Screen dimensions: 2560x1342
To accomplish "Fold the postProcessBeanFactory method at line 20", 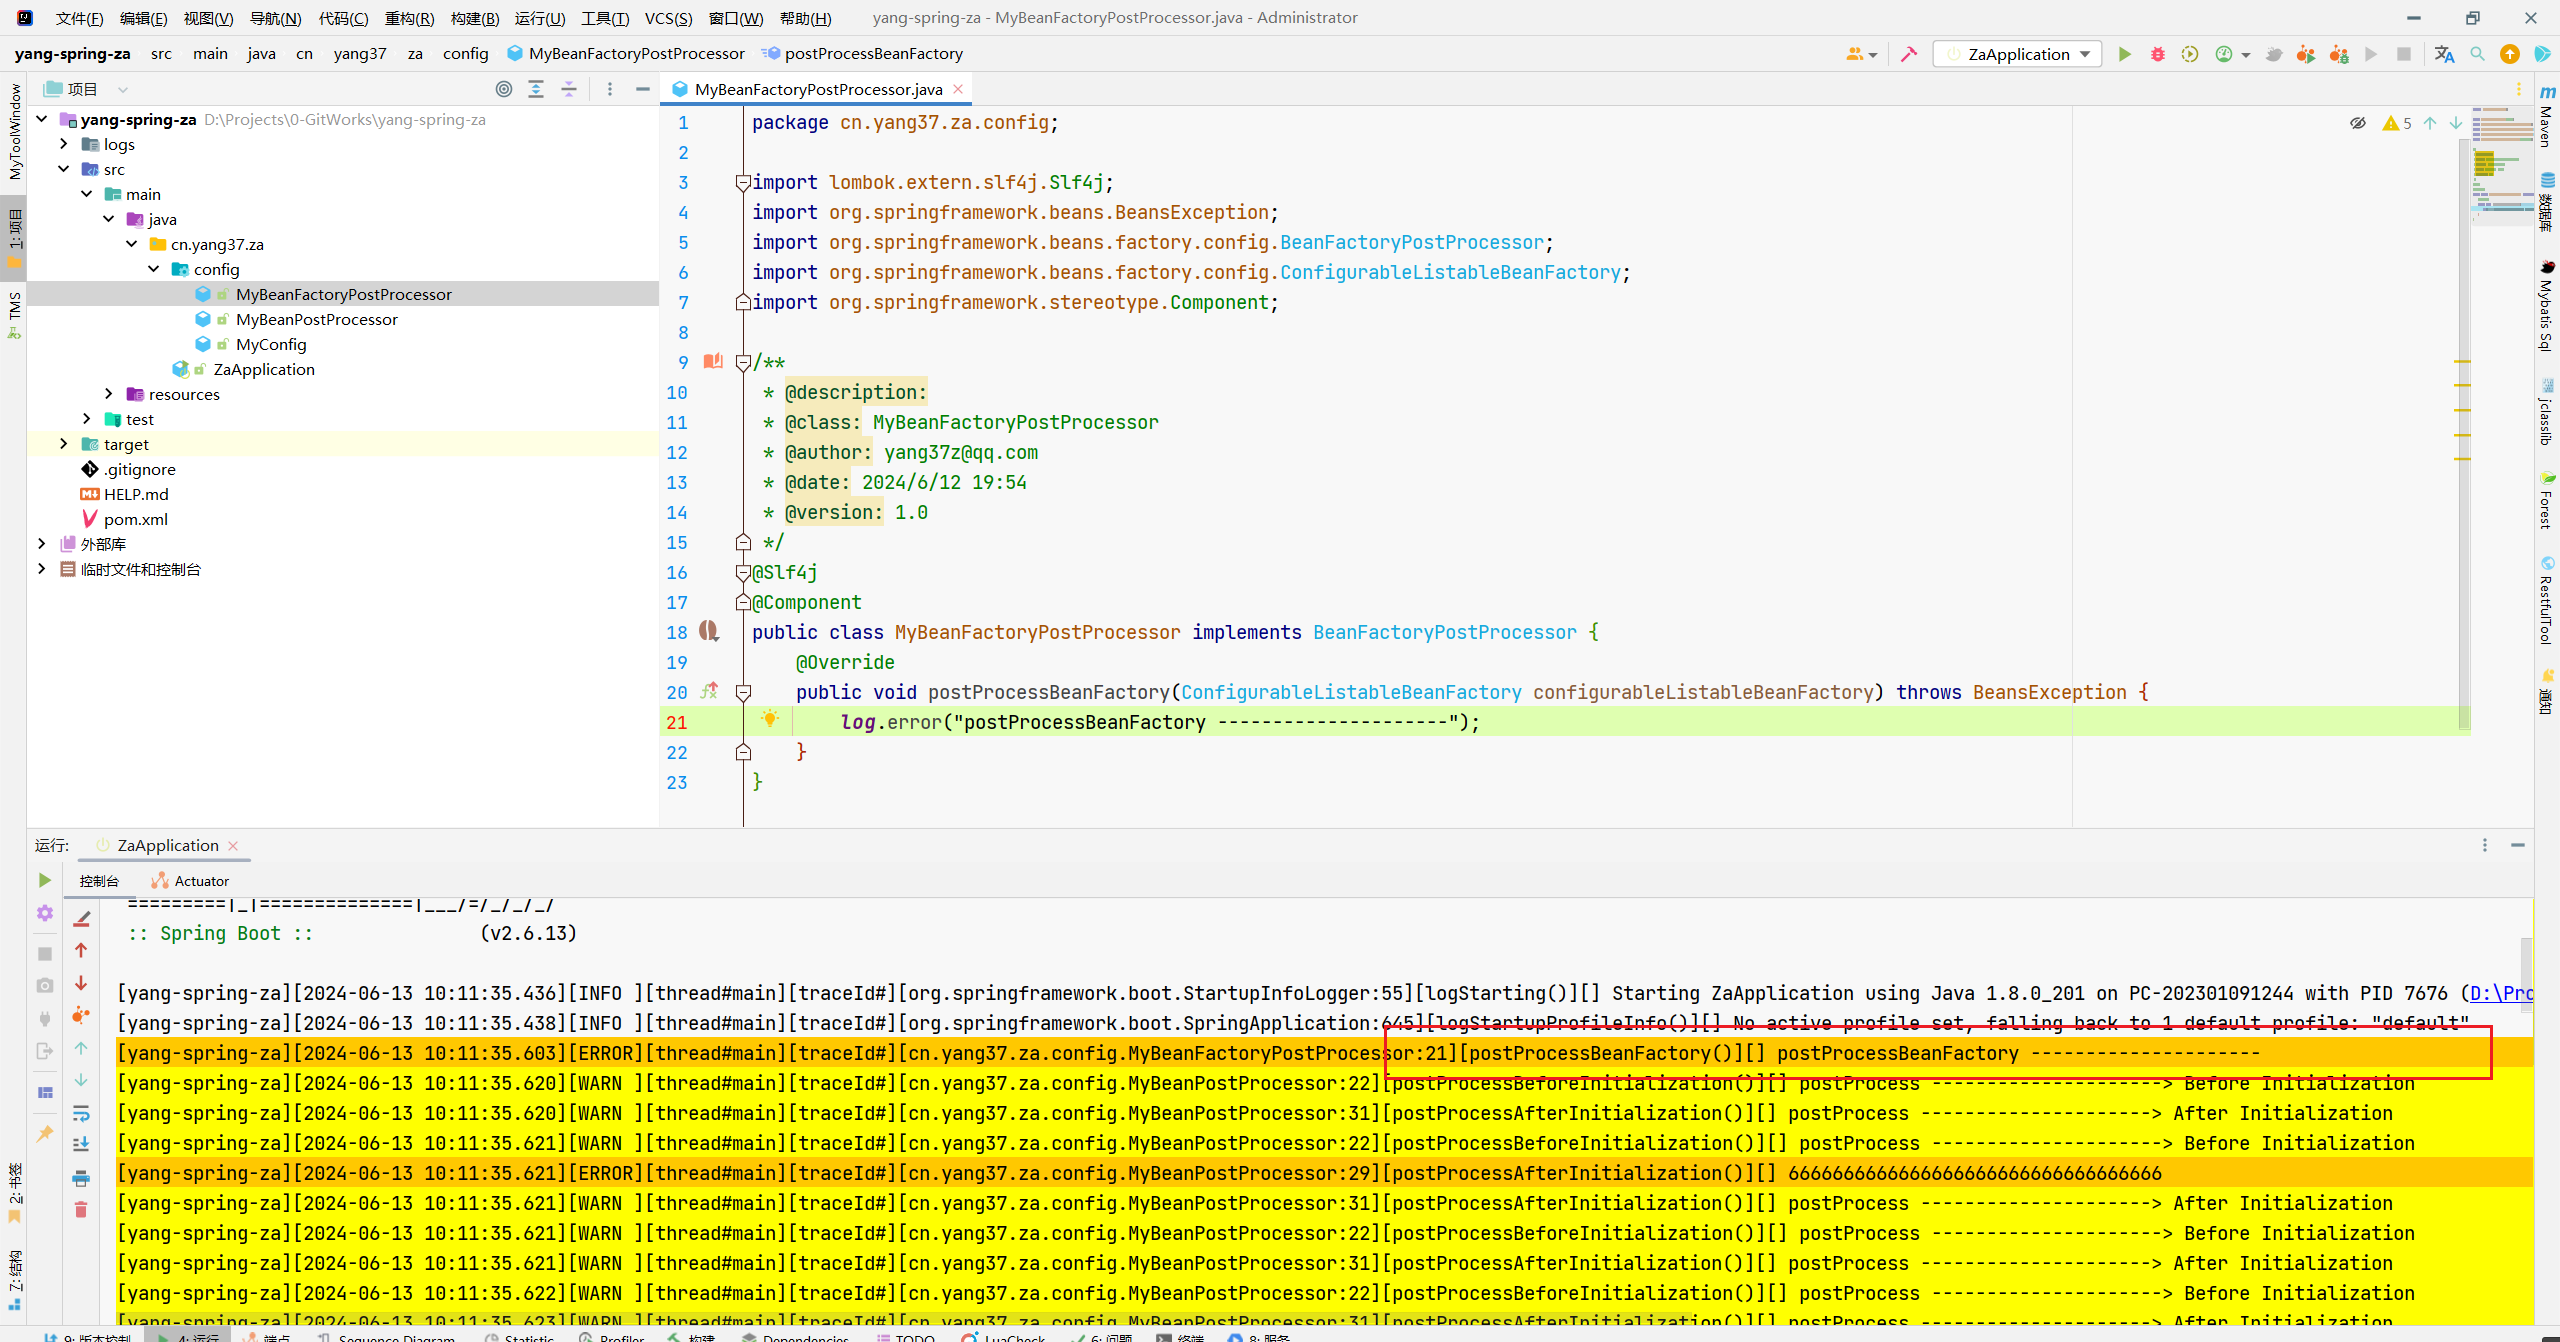I will [x=743, y=693].
